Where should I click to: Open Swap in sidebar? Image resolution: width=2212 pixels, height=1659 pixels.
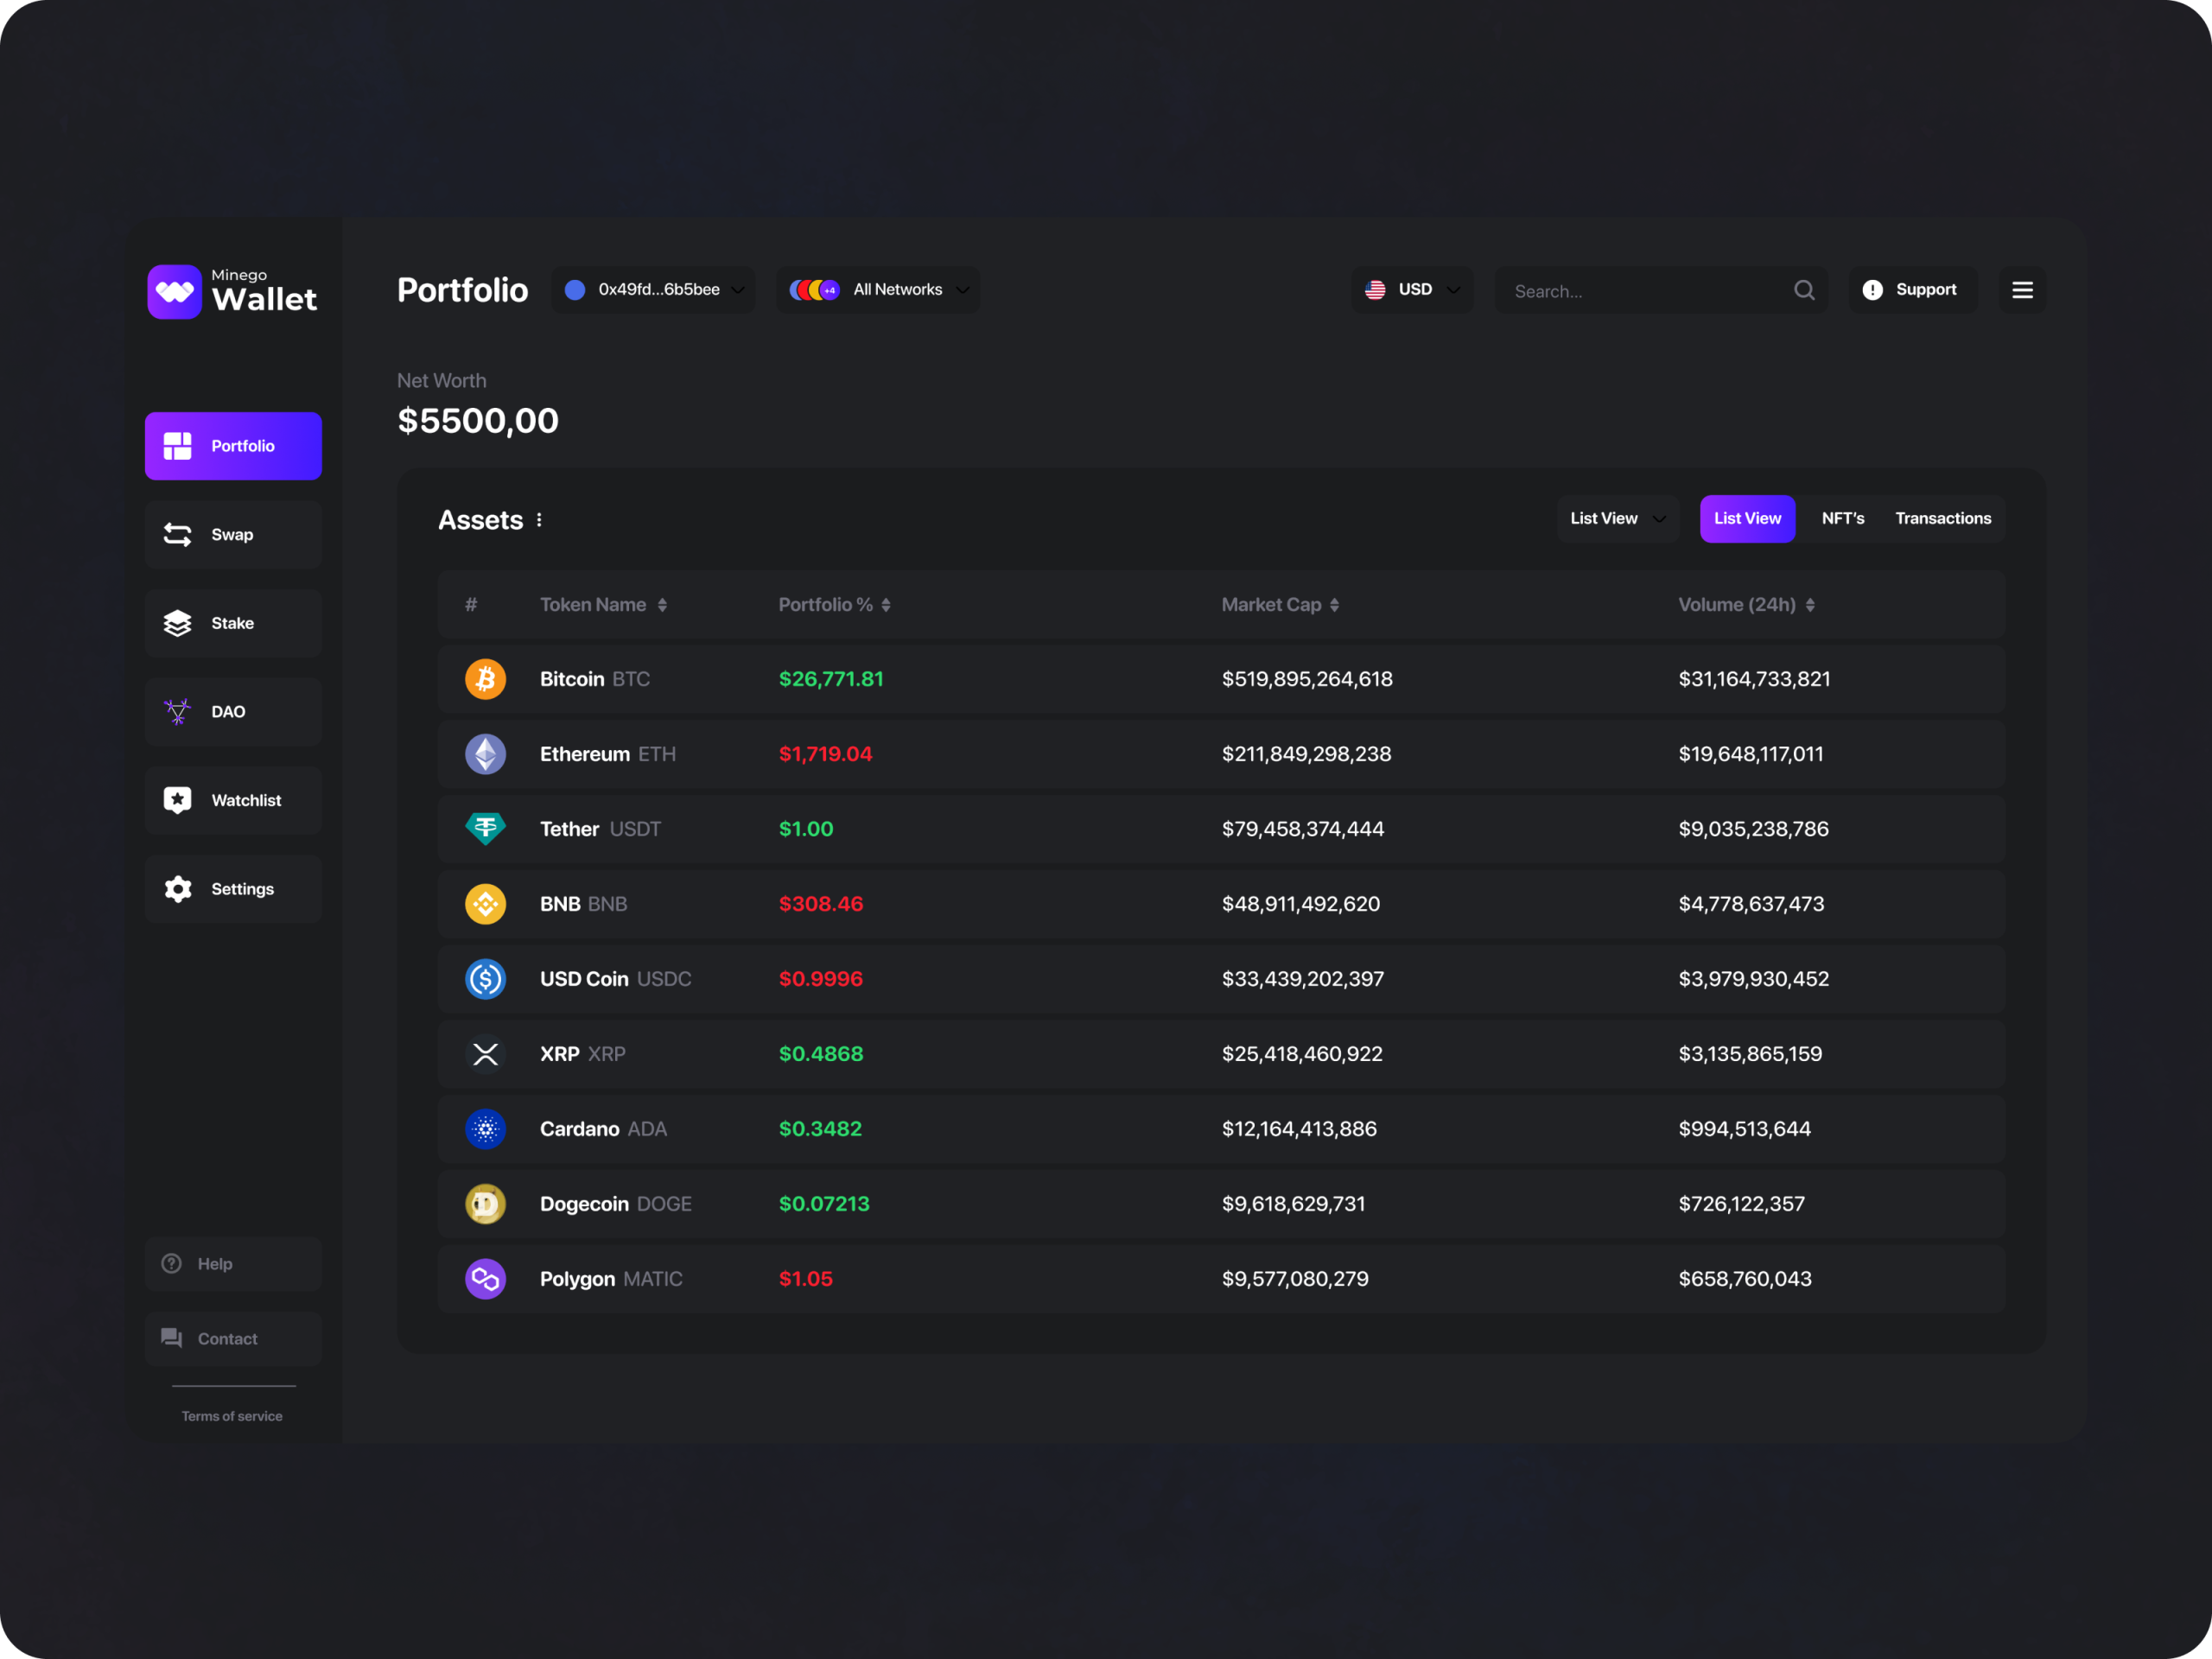(x=233, y=535)
